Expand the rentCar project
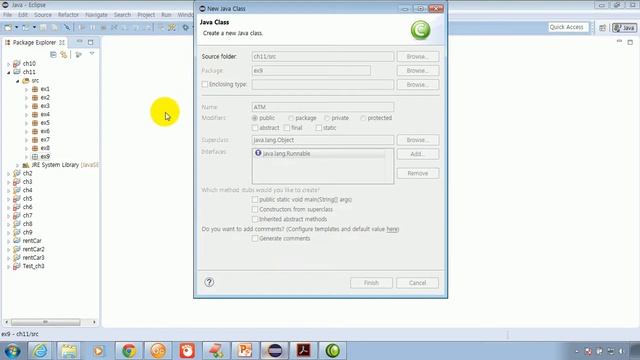The image size is (640, 360). [x=9, y=241]
